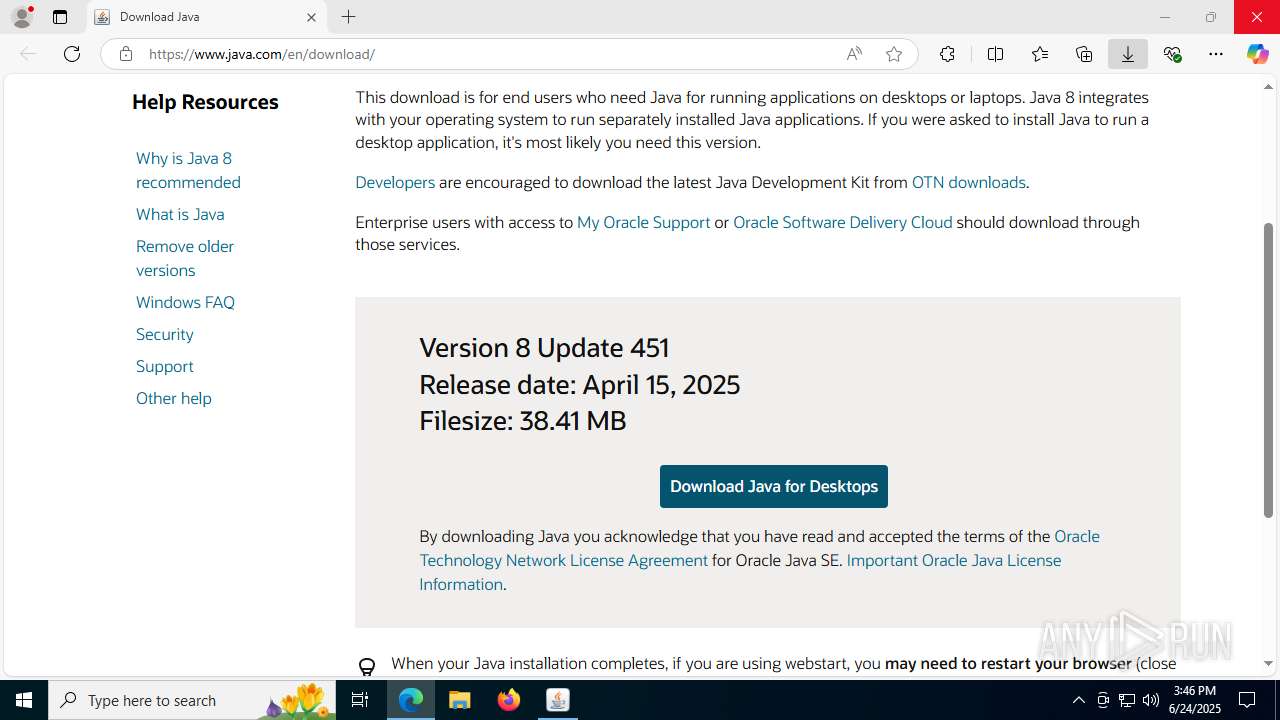Viewport: 1280px width, 720px height.
Task: Refresh the page
Action: (x=72, y=54)
